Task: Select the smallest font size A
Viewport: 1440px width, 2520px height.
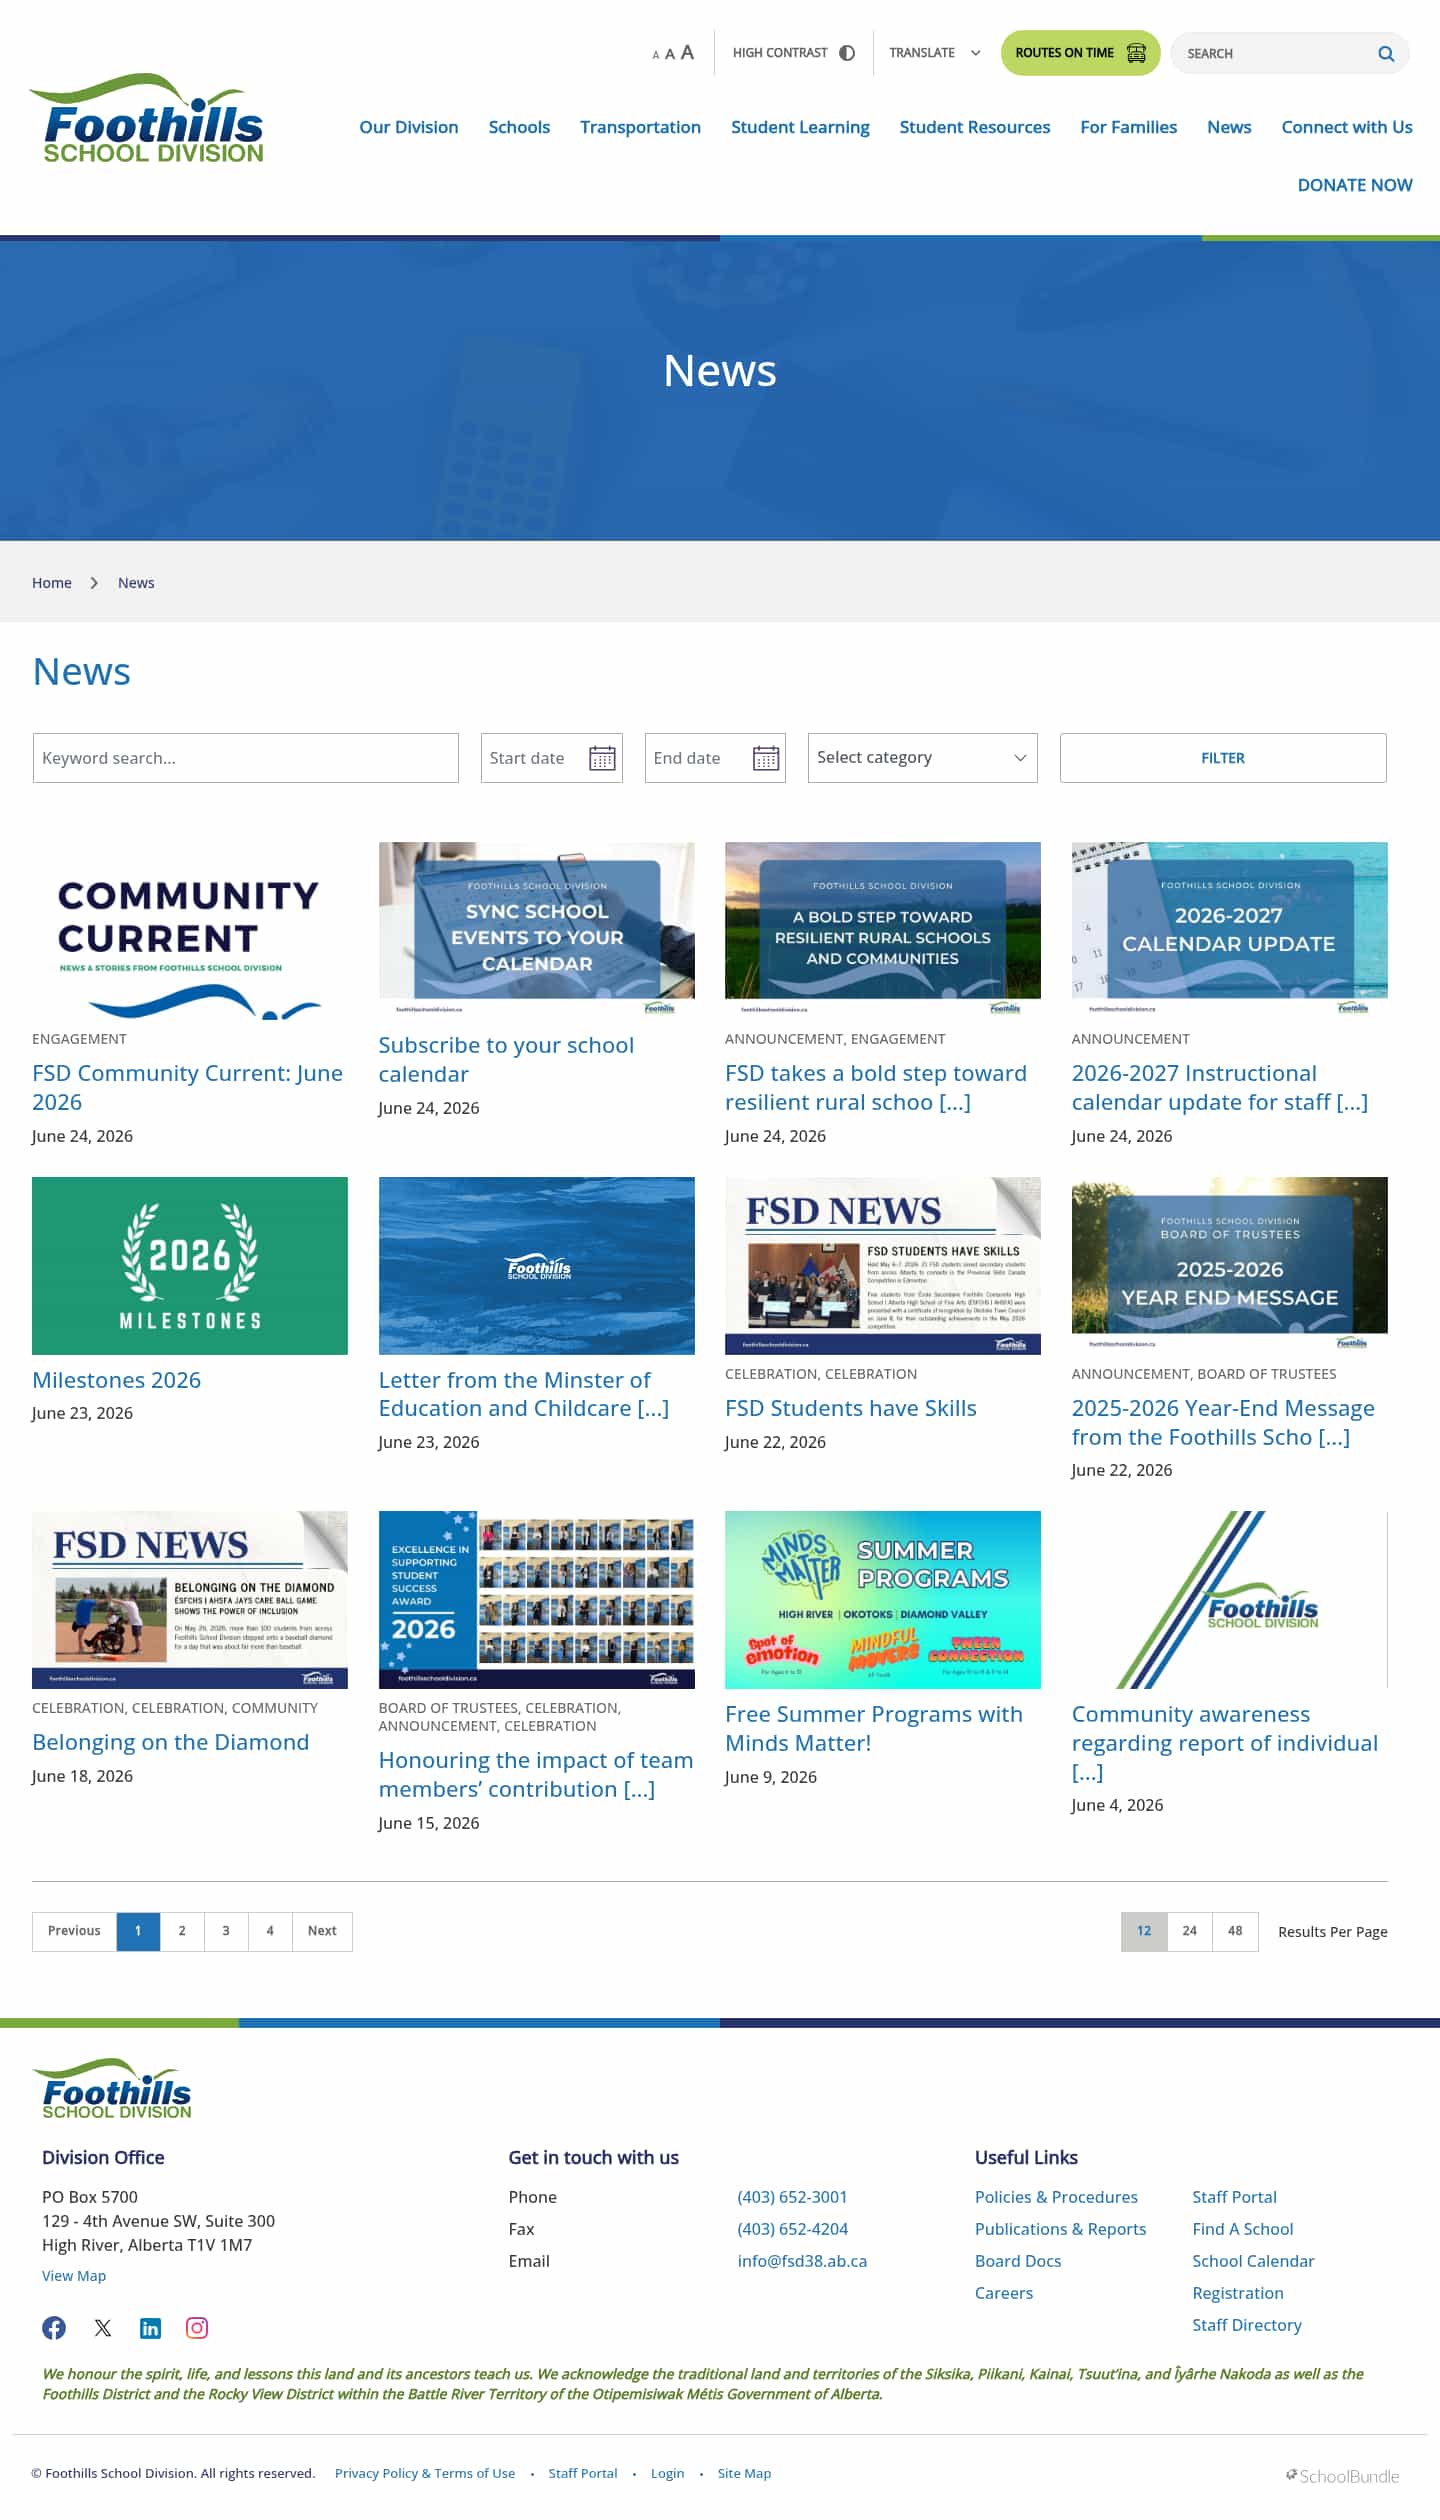Action: [656, 55]
